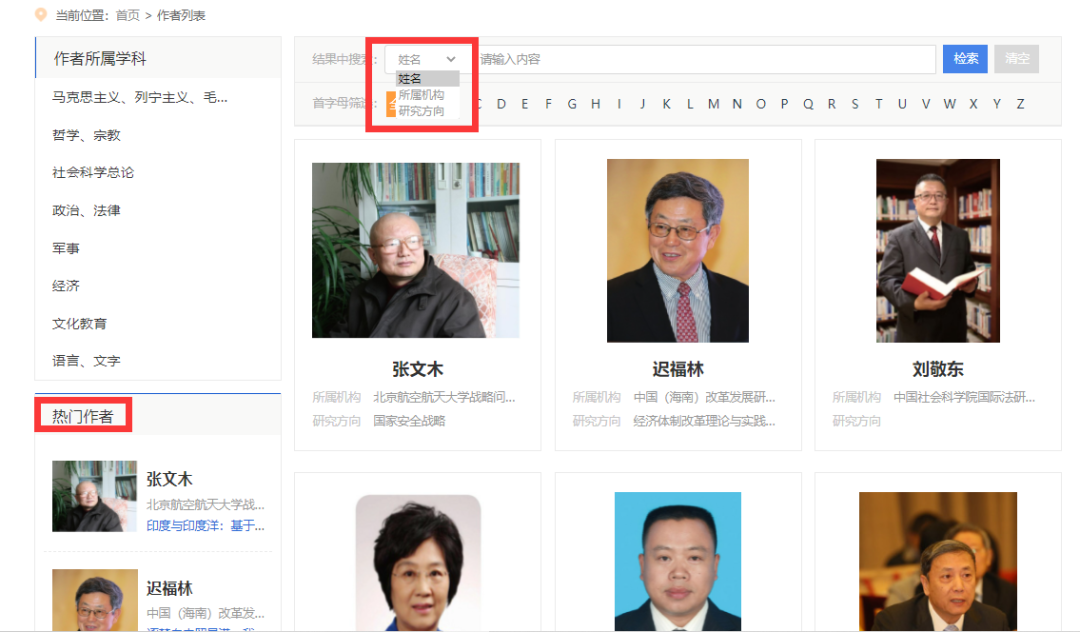Click 张文木's portrait thumbnail under 热门作者

click(x=94, y=496)
